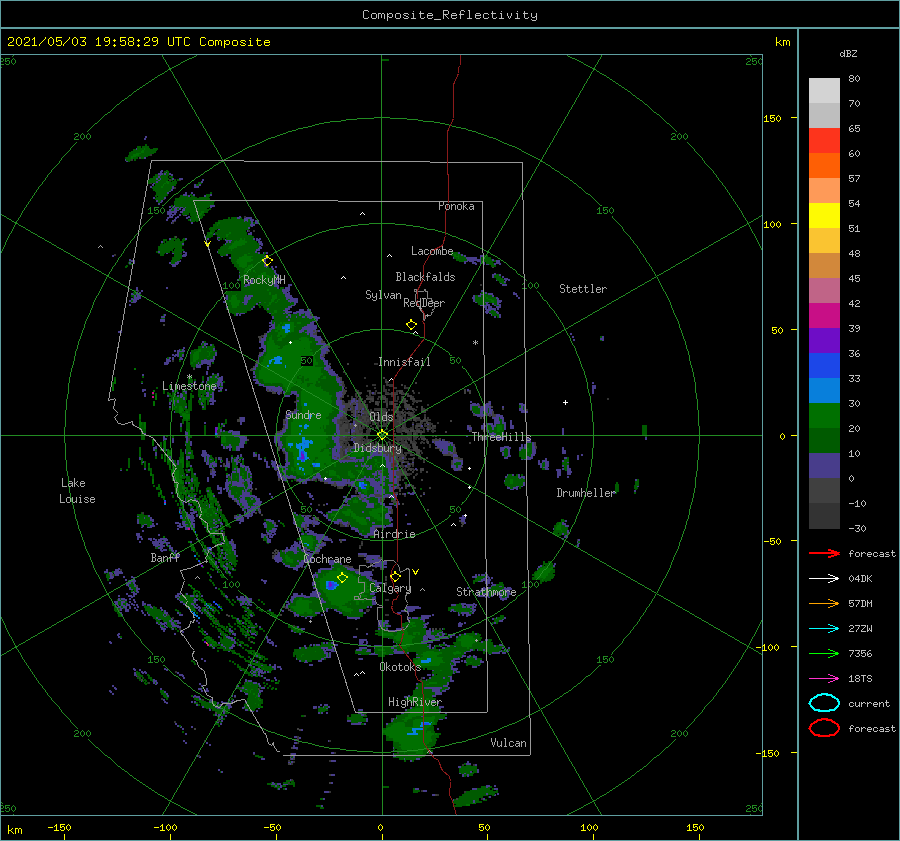Screen dimensions: 900x841
Task: Click the Innisfail city label
Action: [x=404, y=362]
